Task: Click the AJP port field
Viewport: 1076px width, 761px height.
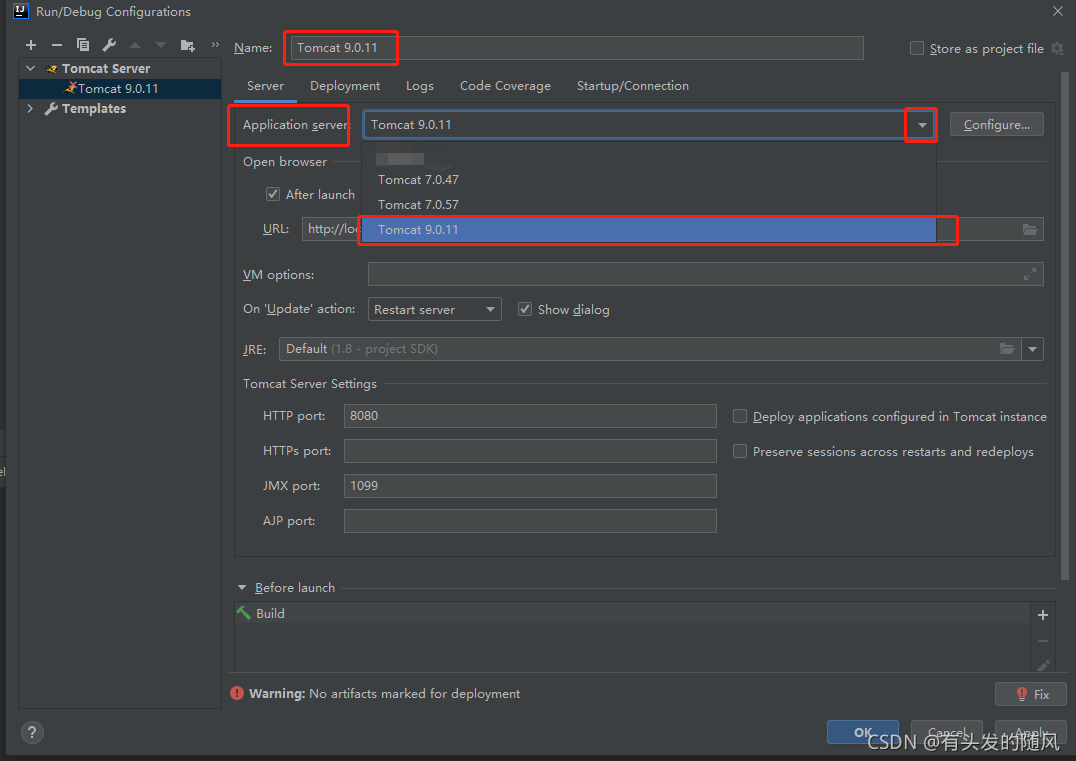Action: pos(530,521)
